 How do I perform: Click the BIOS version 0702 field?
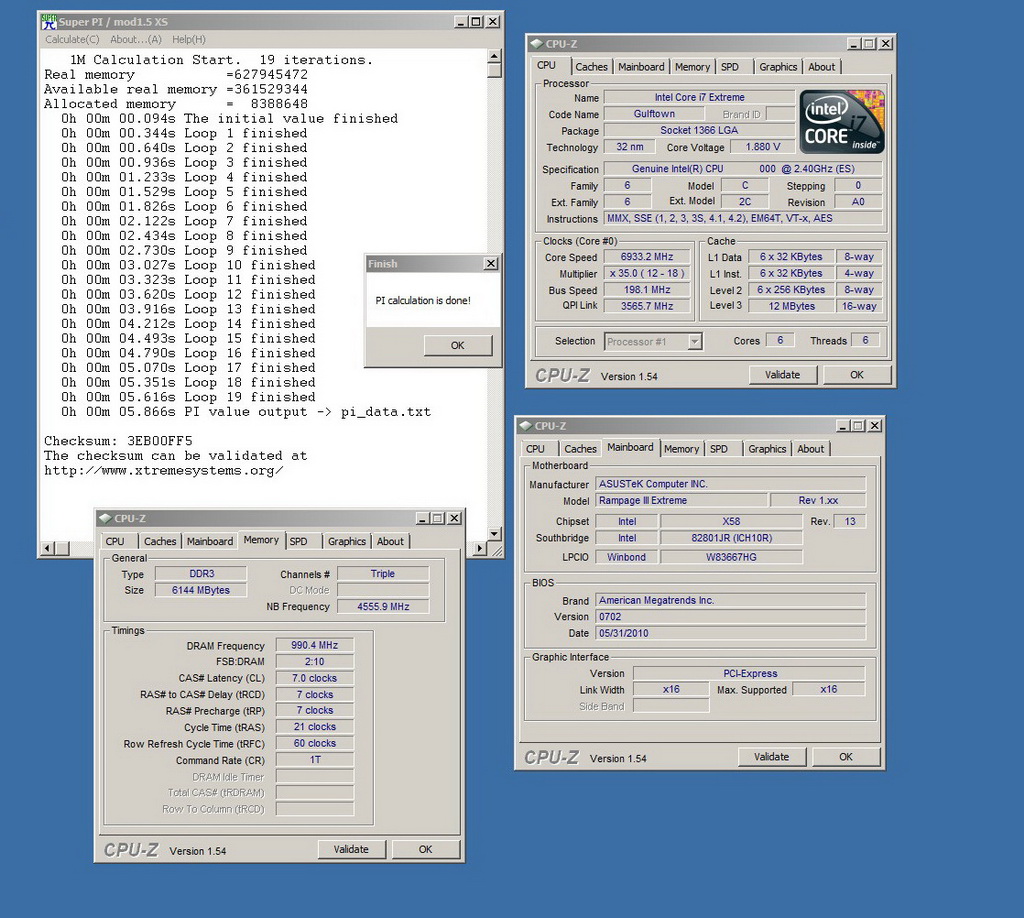pos(730,617)
